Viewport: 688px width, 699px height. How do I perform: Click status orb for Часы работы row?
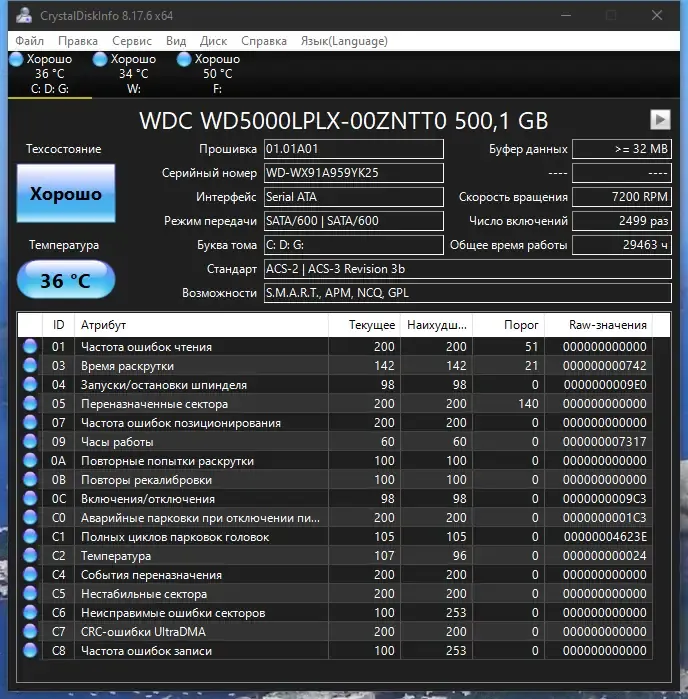pyautogui.click(x=30, y=441)
